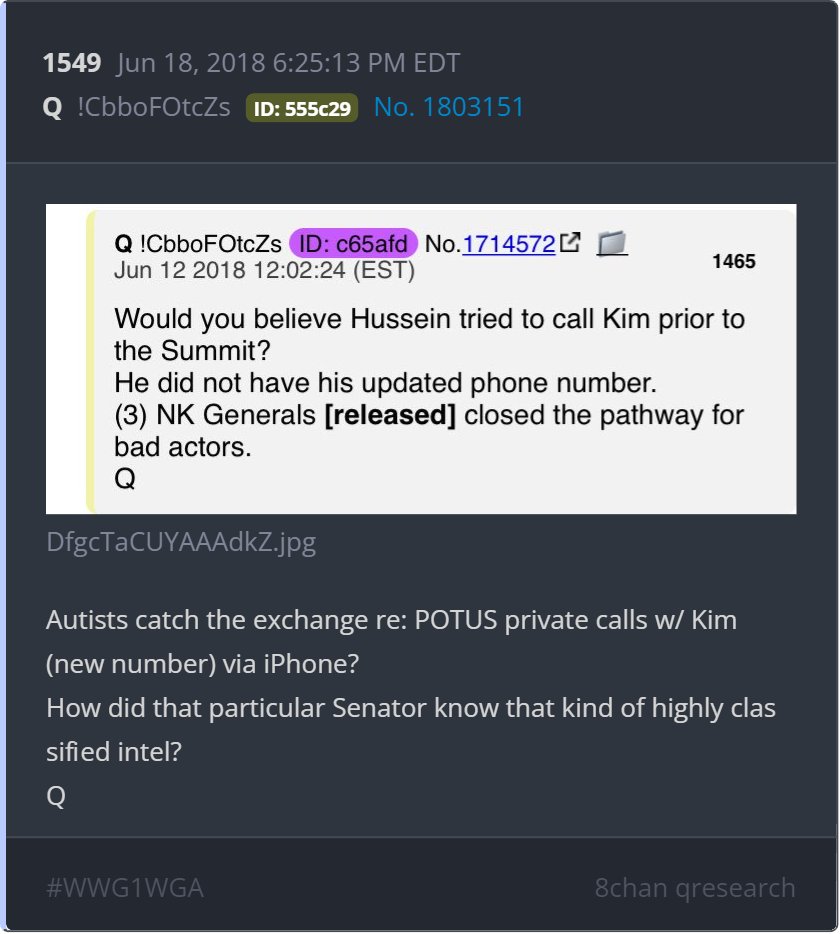The height and width of the screenshot is (934, 840).
Task: Open embedded post number 1714572 link
Action: coord(508,244)
